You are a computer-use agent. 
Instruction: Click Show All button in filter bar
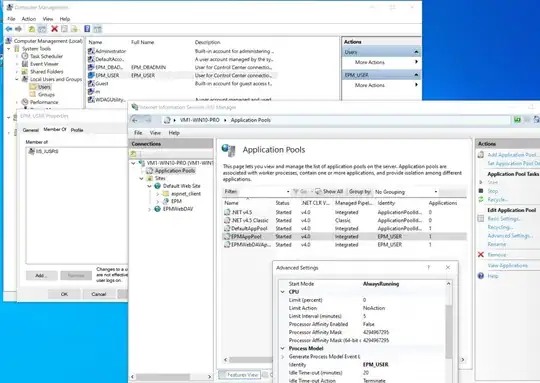[x=329, y=192]
